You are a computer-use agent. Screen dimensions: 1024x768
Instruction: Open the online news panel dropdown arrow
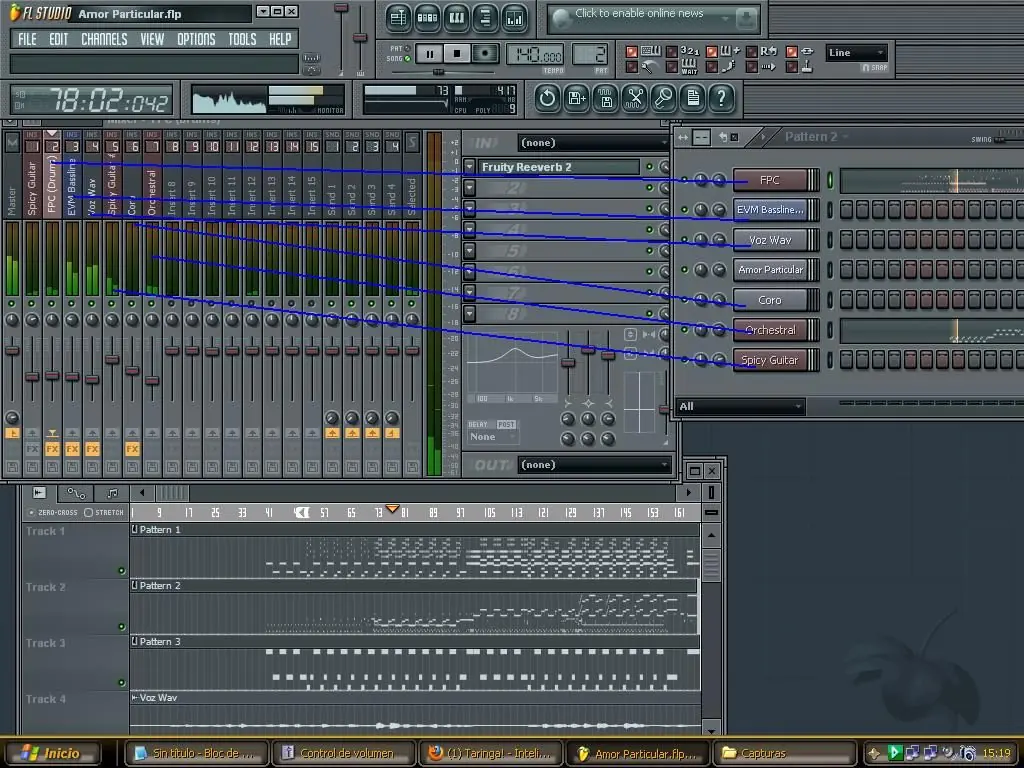click(725, 20)
